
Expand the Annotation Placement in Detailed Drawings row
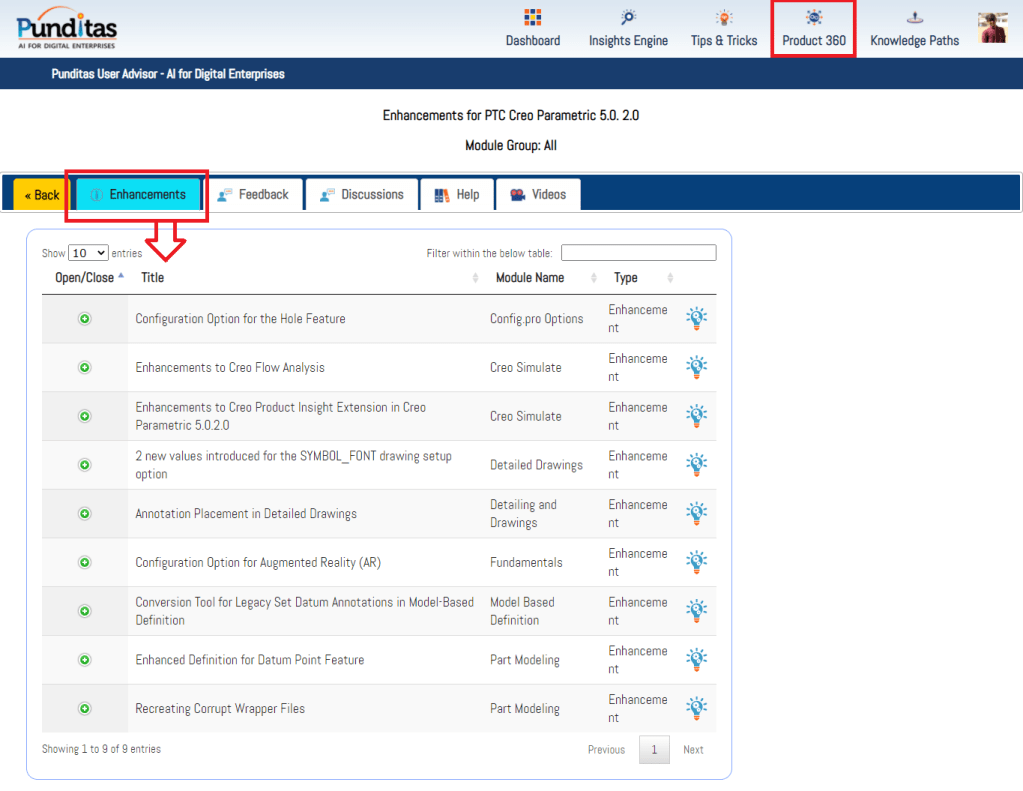tap(85, 514)
